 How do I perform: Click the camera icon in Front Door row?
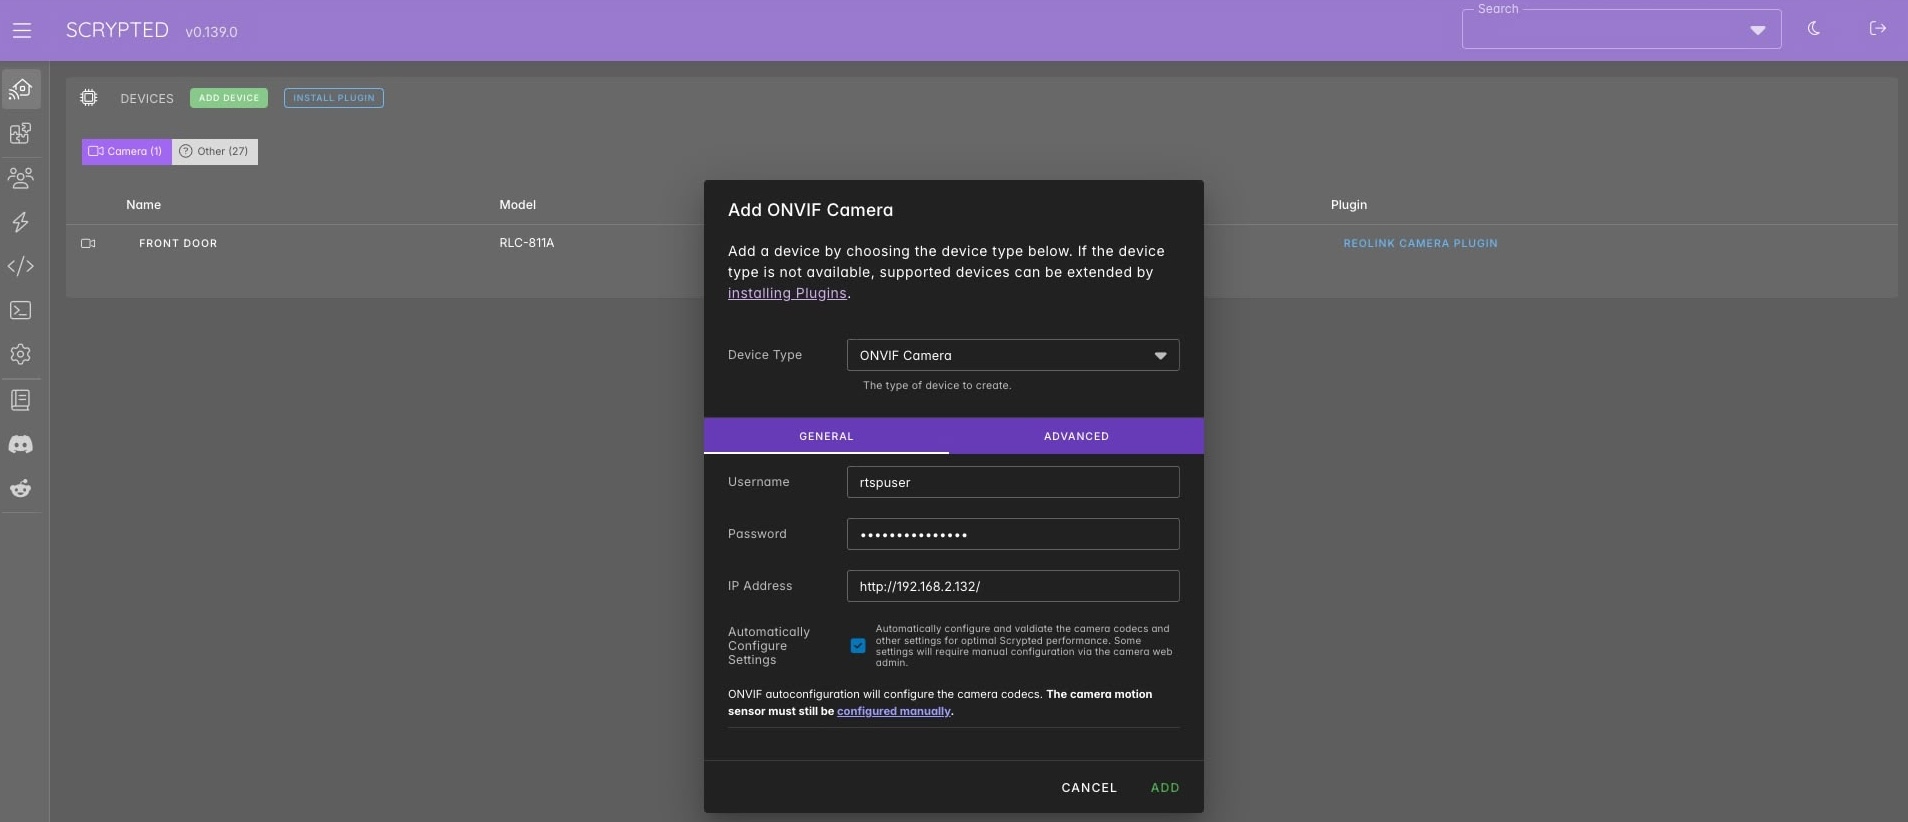tap(88, 243)
